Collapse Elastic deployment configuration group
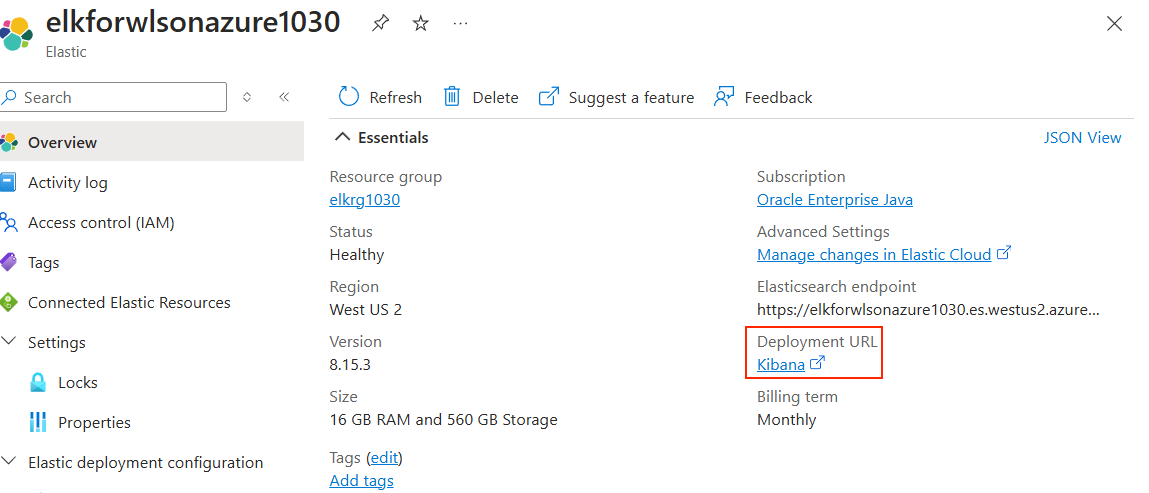Screen dimensions: 1149x493 [x=9, y=462]
